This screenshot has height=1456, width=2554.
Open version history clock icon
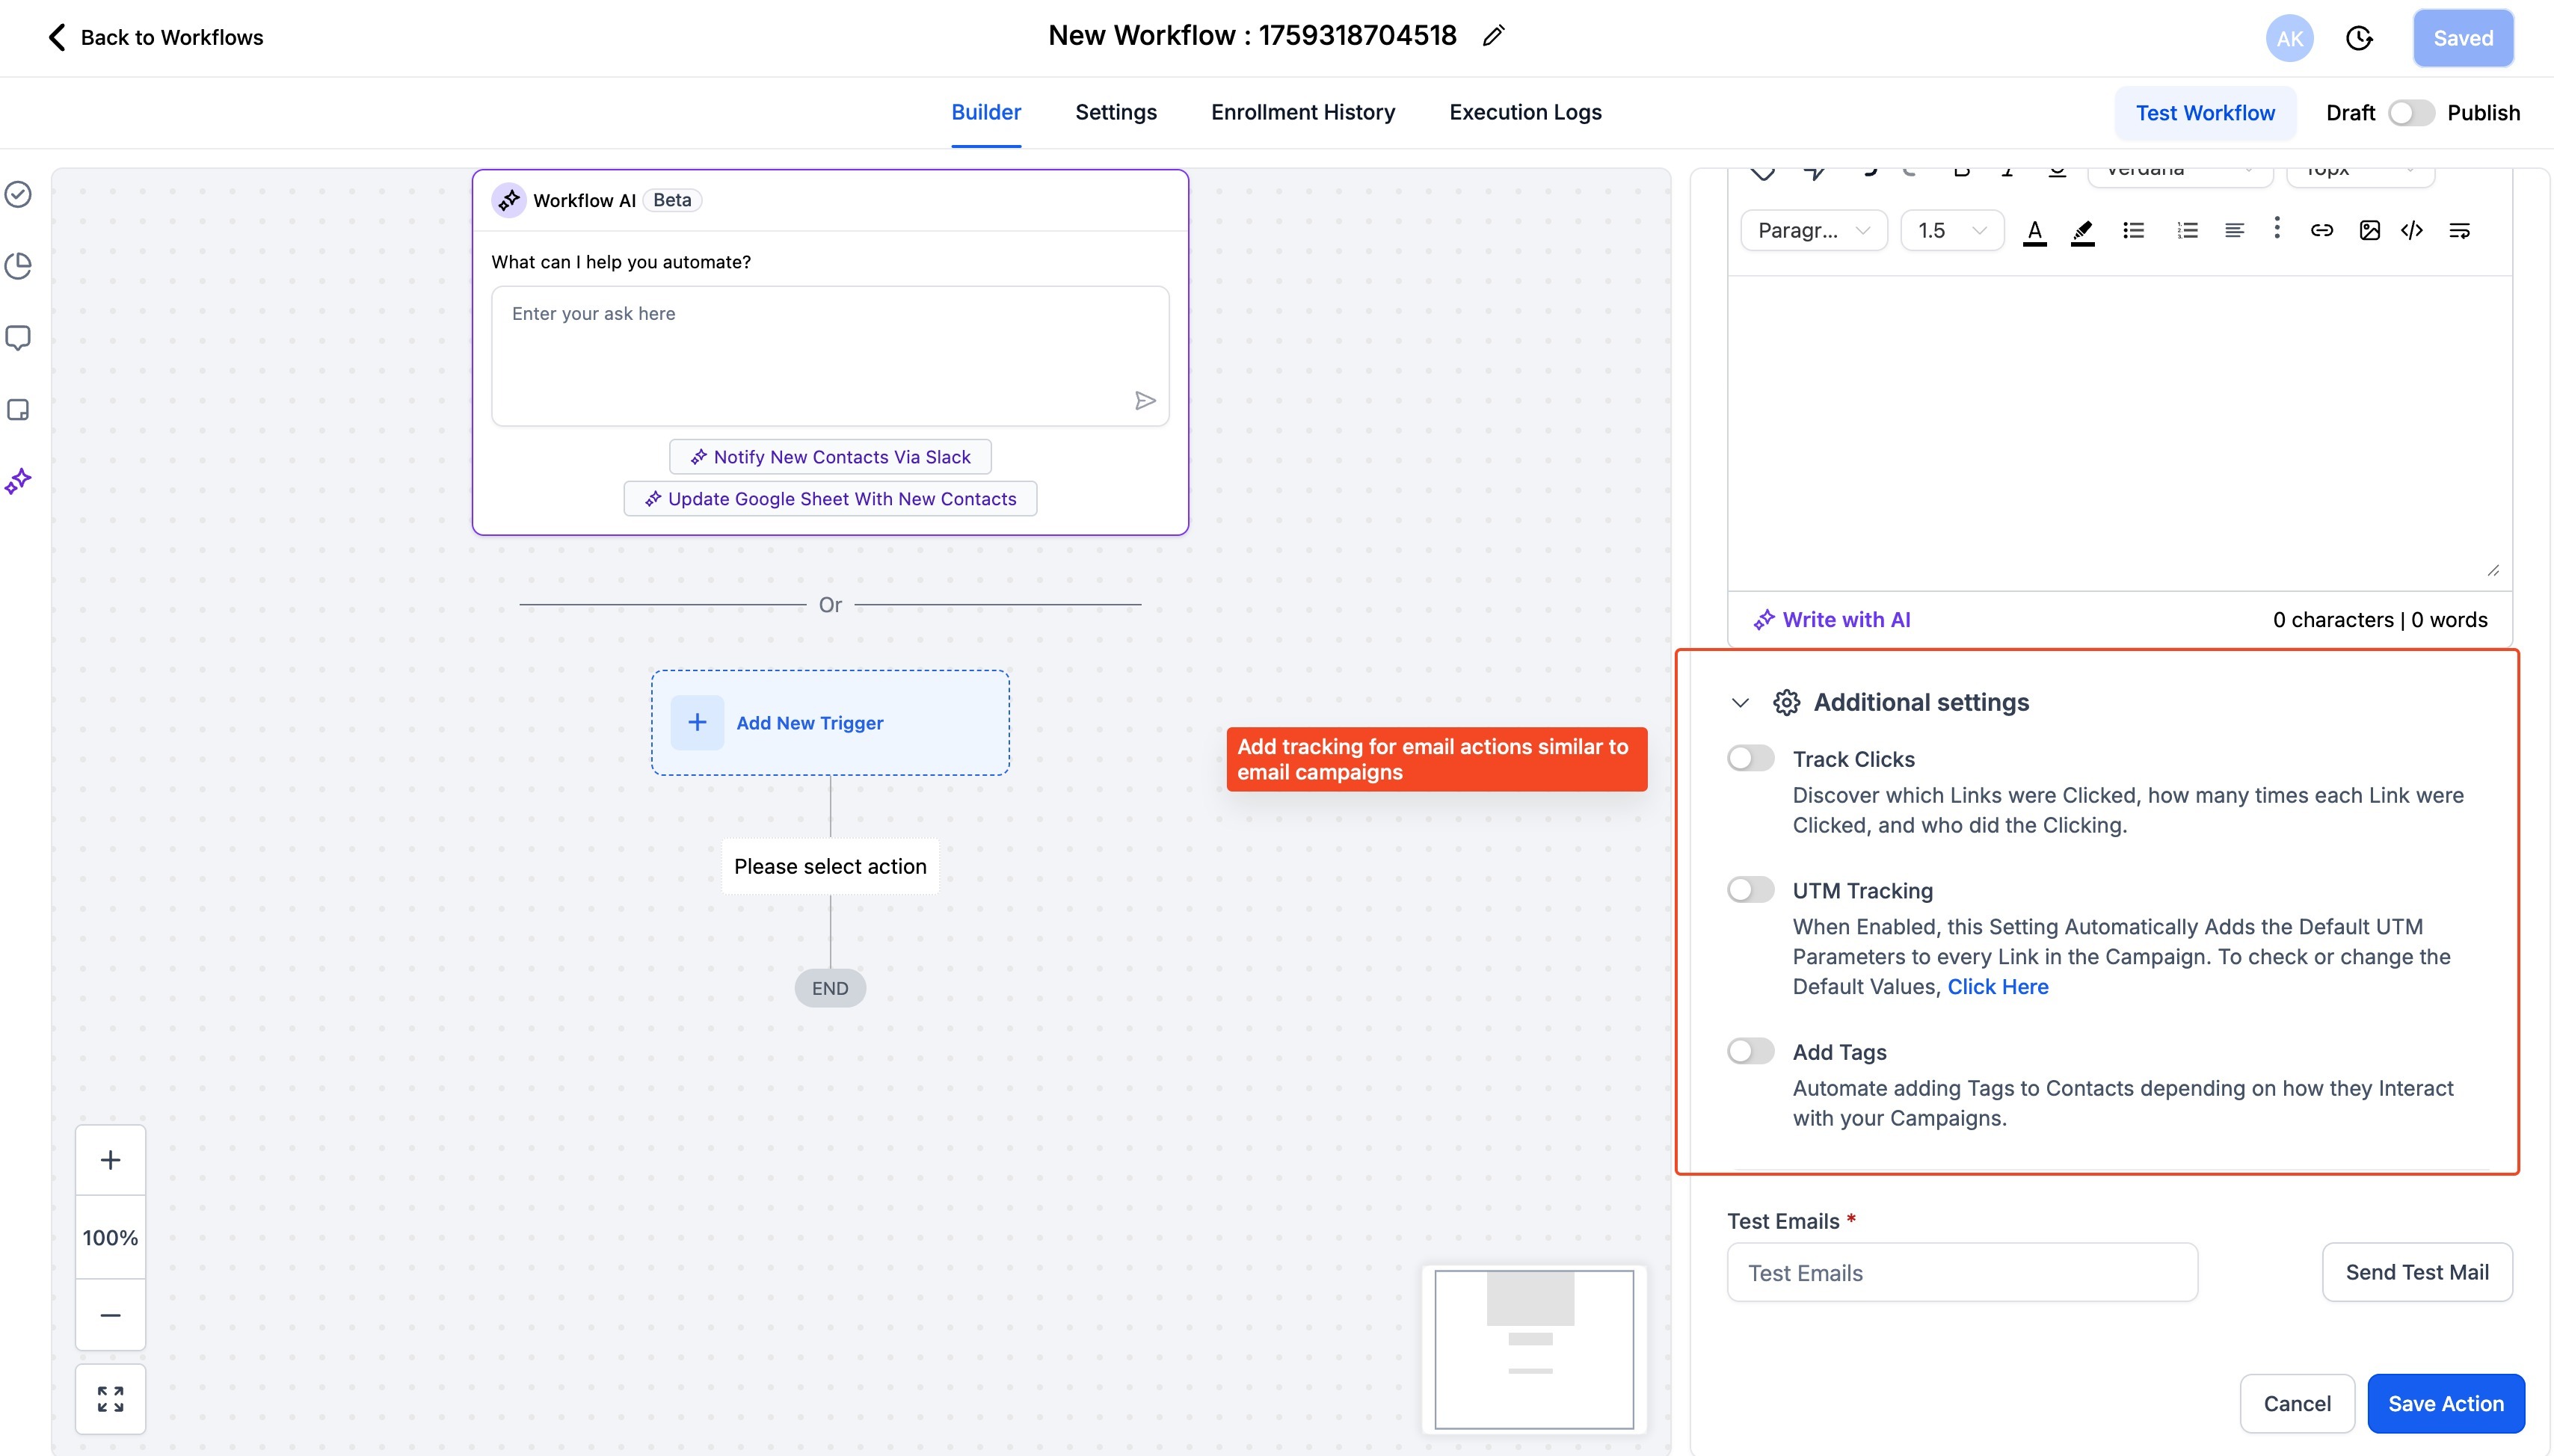(2359, 38)
